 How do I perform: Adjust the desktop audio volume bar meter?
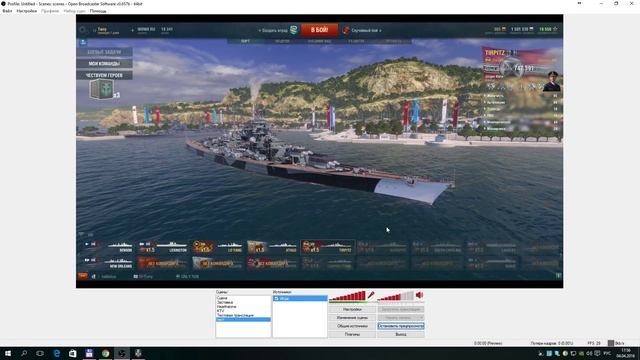[x=396, y=296]
